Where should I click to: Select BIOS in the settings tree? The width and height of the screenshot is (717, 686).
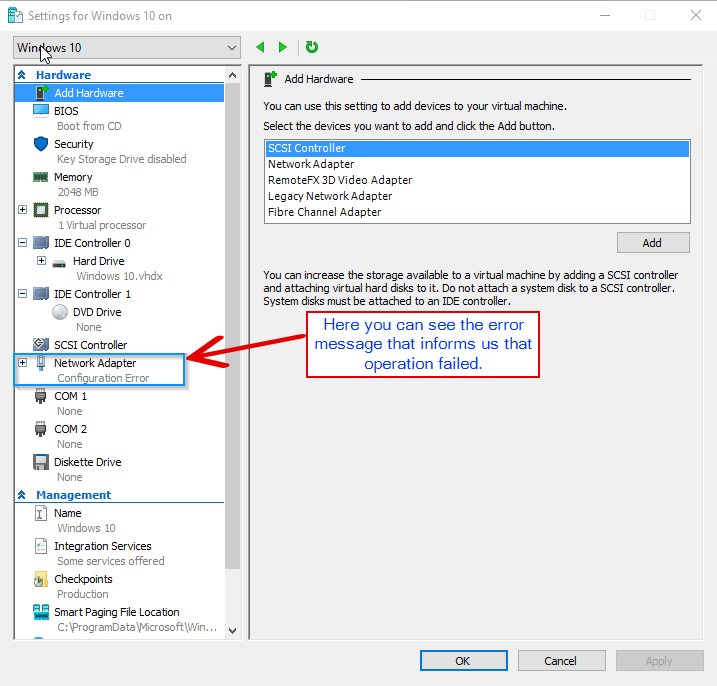pos(66,111)
